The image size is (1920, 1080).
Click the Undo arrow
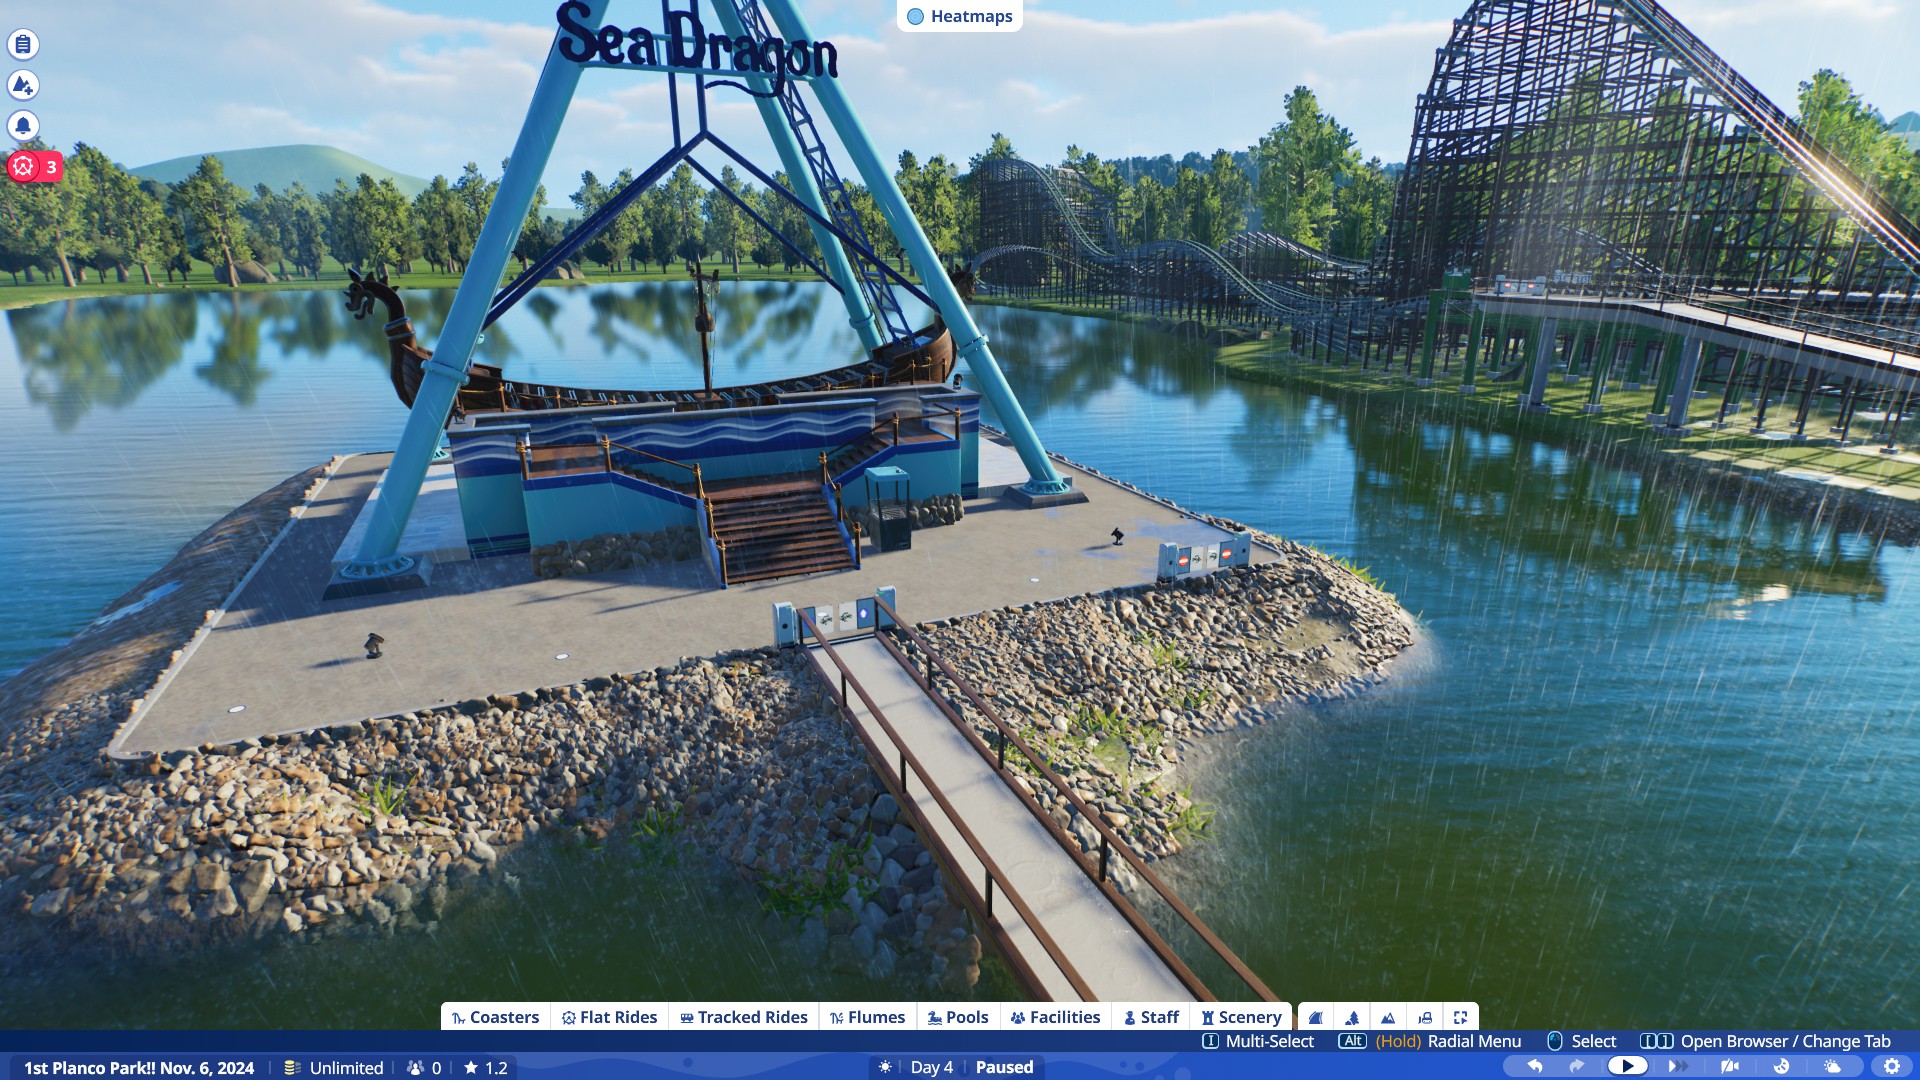pos(1535,1066)
